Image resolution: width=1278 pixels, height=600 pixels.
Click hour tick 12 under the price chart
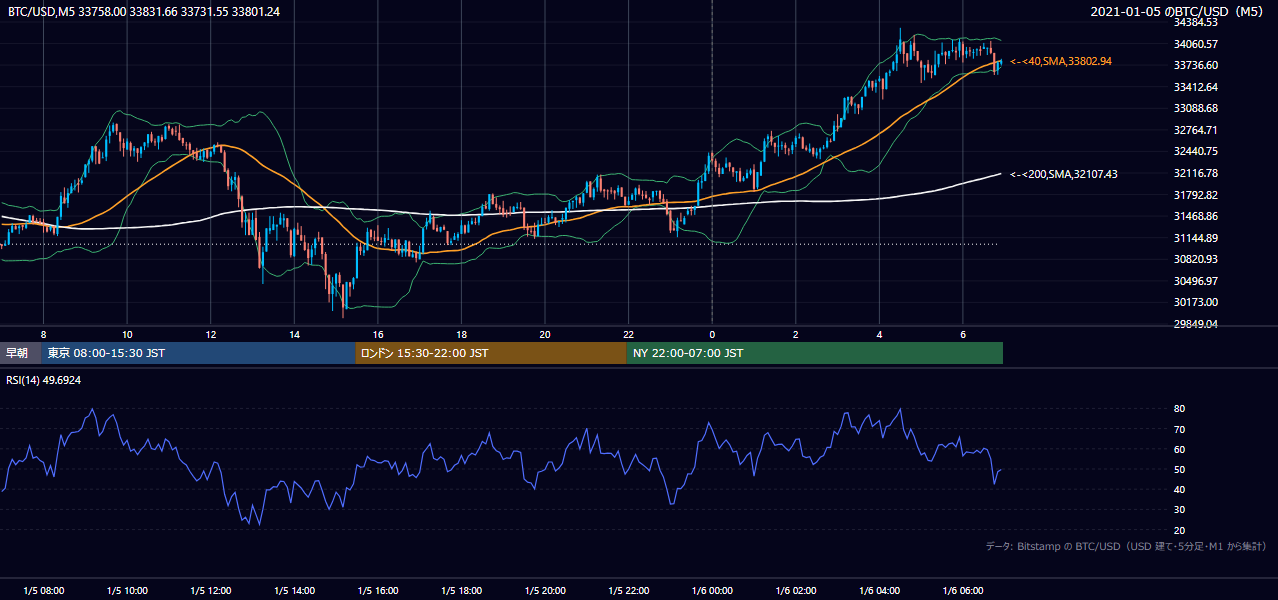(211, 334)
